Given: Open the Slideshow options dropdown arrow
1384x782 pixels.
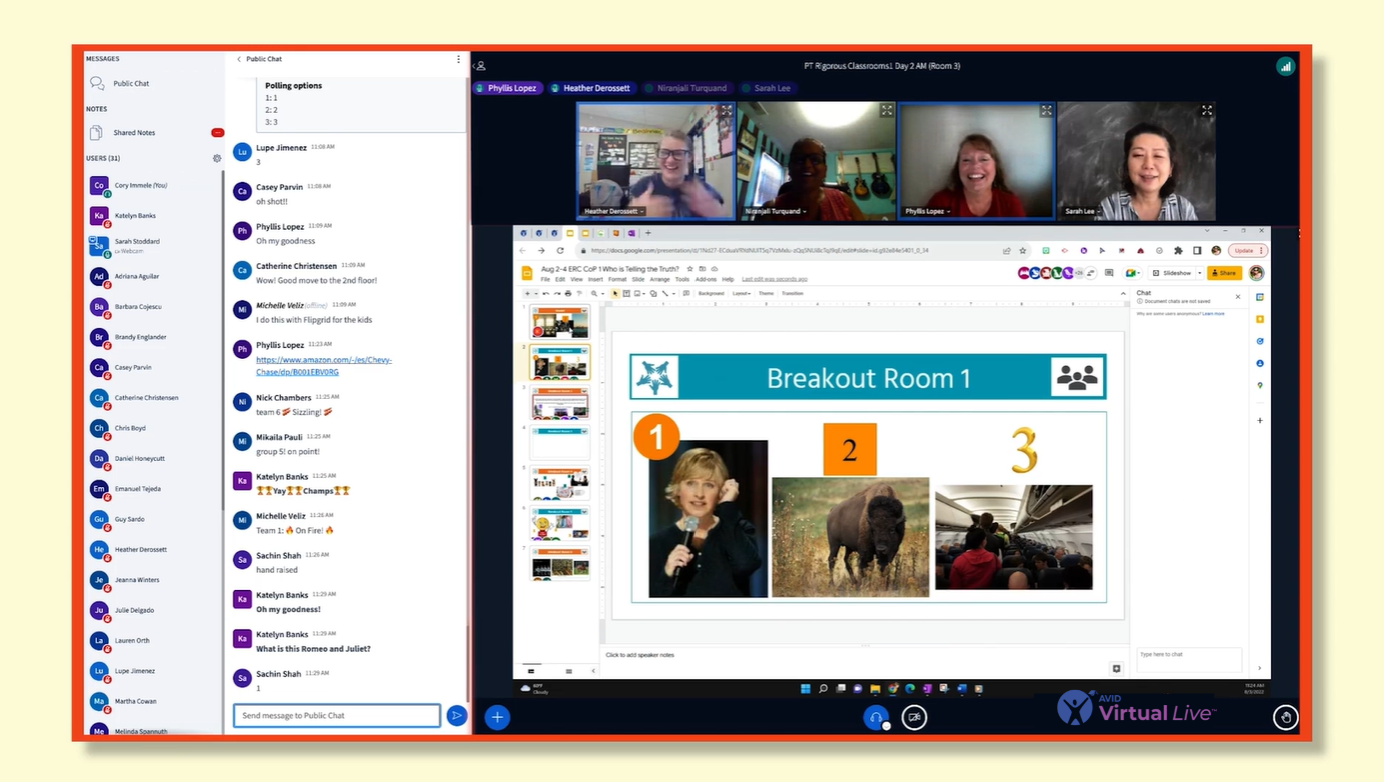Looking at the screenshot, I should pos(1200,273).
